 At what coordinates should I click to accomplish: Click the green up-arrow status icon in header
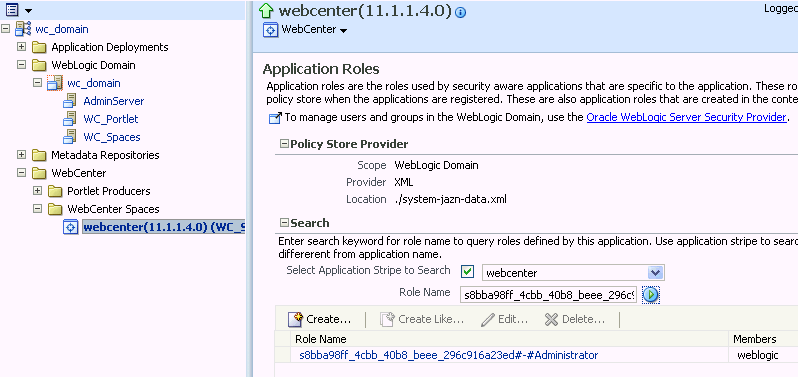(267, 11)
